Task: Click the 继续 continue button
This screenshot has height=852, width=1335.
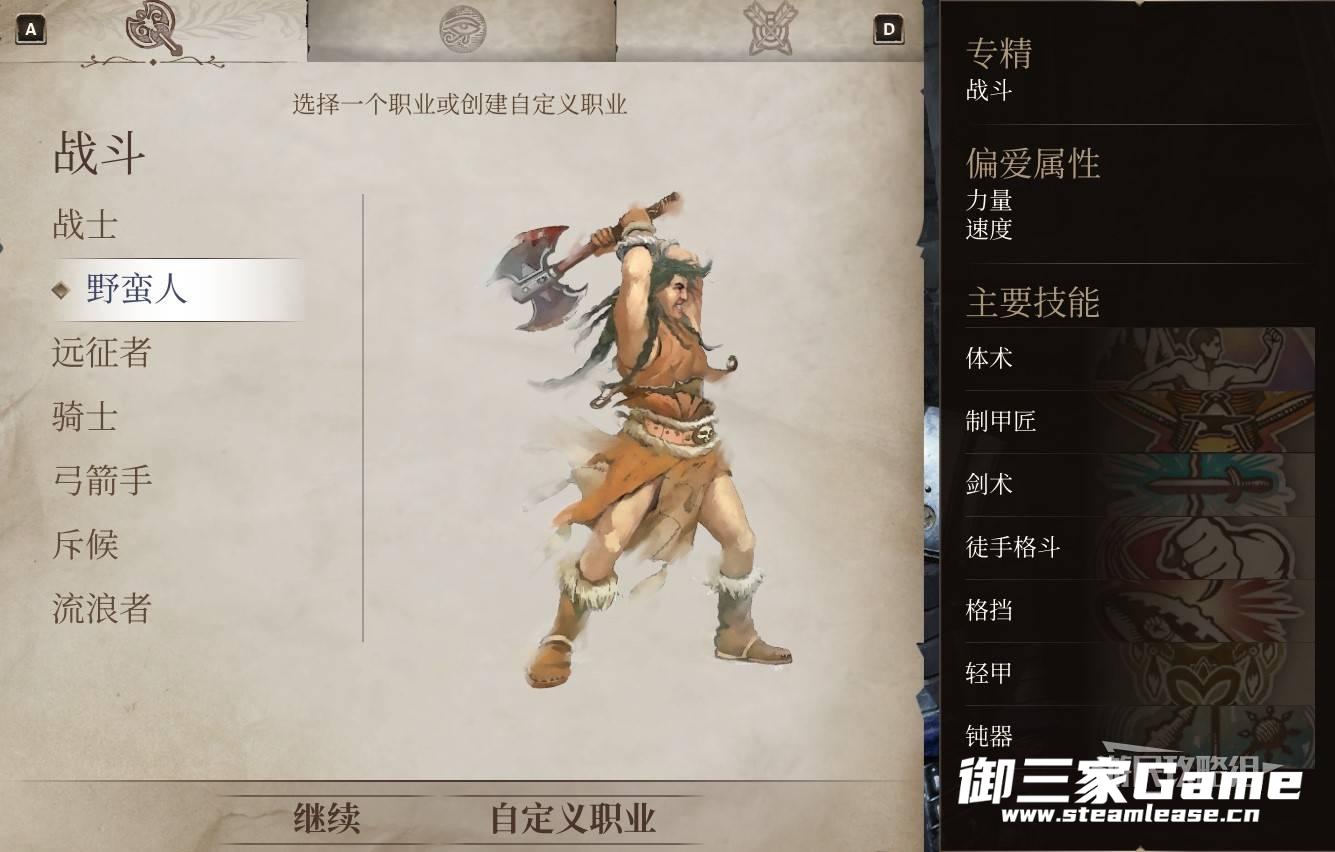Action: (x=326, y=818)
